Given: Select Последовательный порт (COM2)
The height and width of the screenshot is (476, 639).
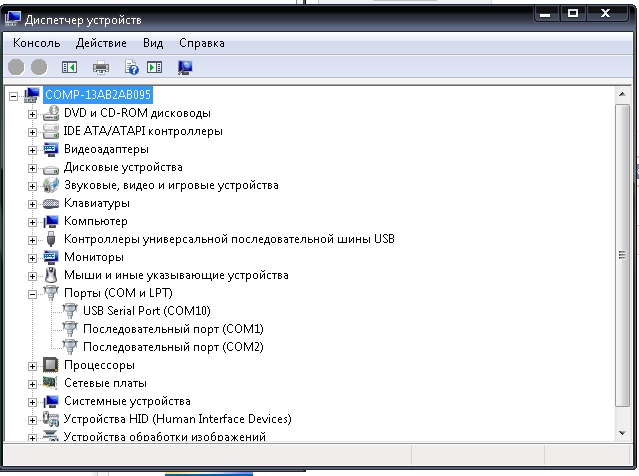Looking at the screenshot, I should [x=173, y=347].
